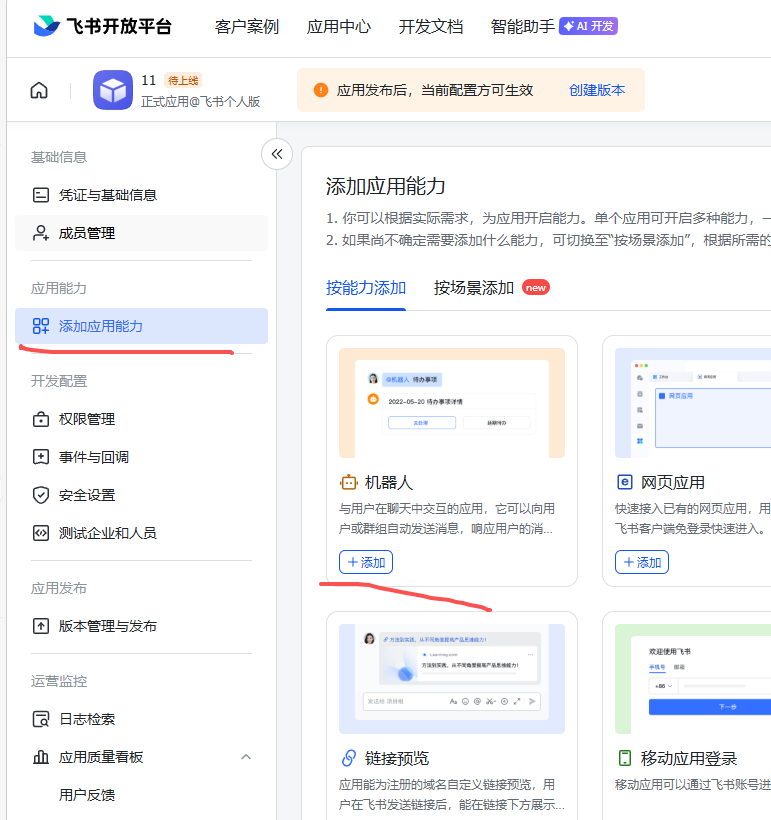Click 网页应用 card title
Screen dimensions: 771x820
coord(673,482)
